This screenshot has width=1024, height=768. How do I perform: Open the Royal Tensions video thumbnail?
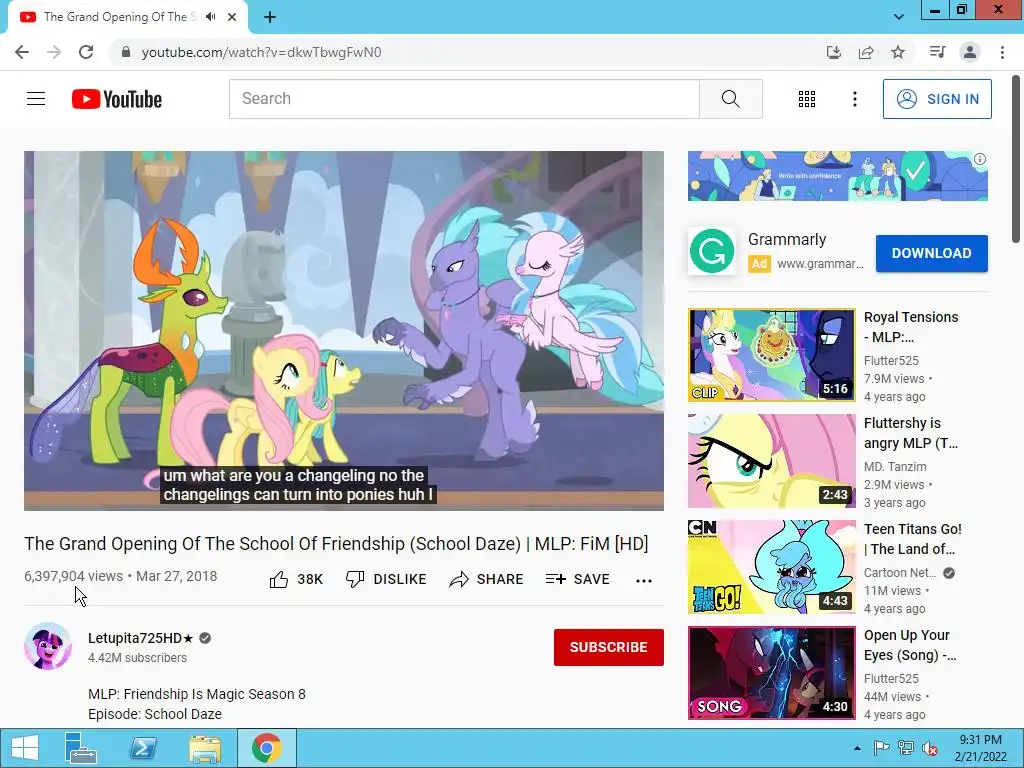[x=771, y=355]
